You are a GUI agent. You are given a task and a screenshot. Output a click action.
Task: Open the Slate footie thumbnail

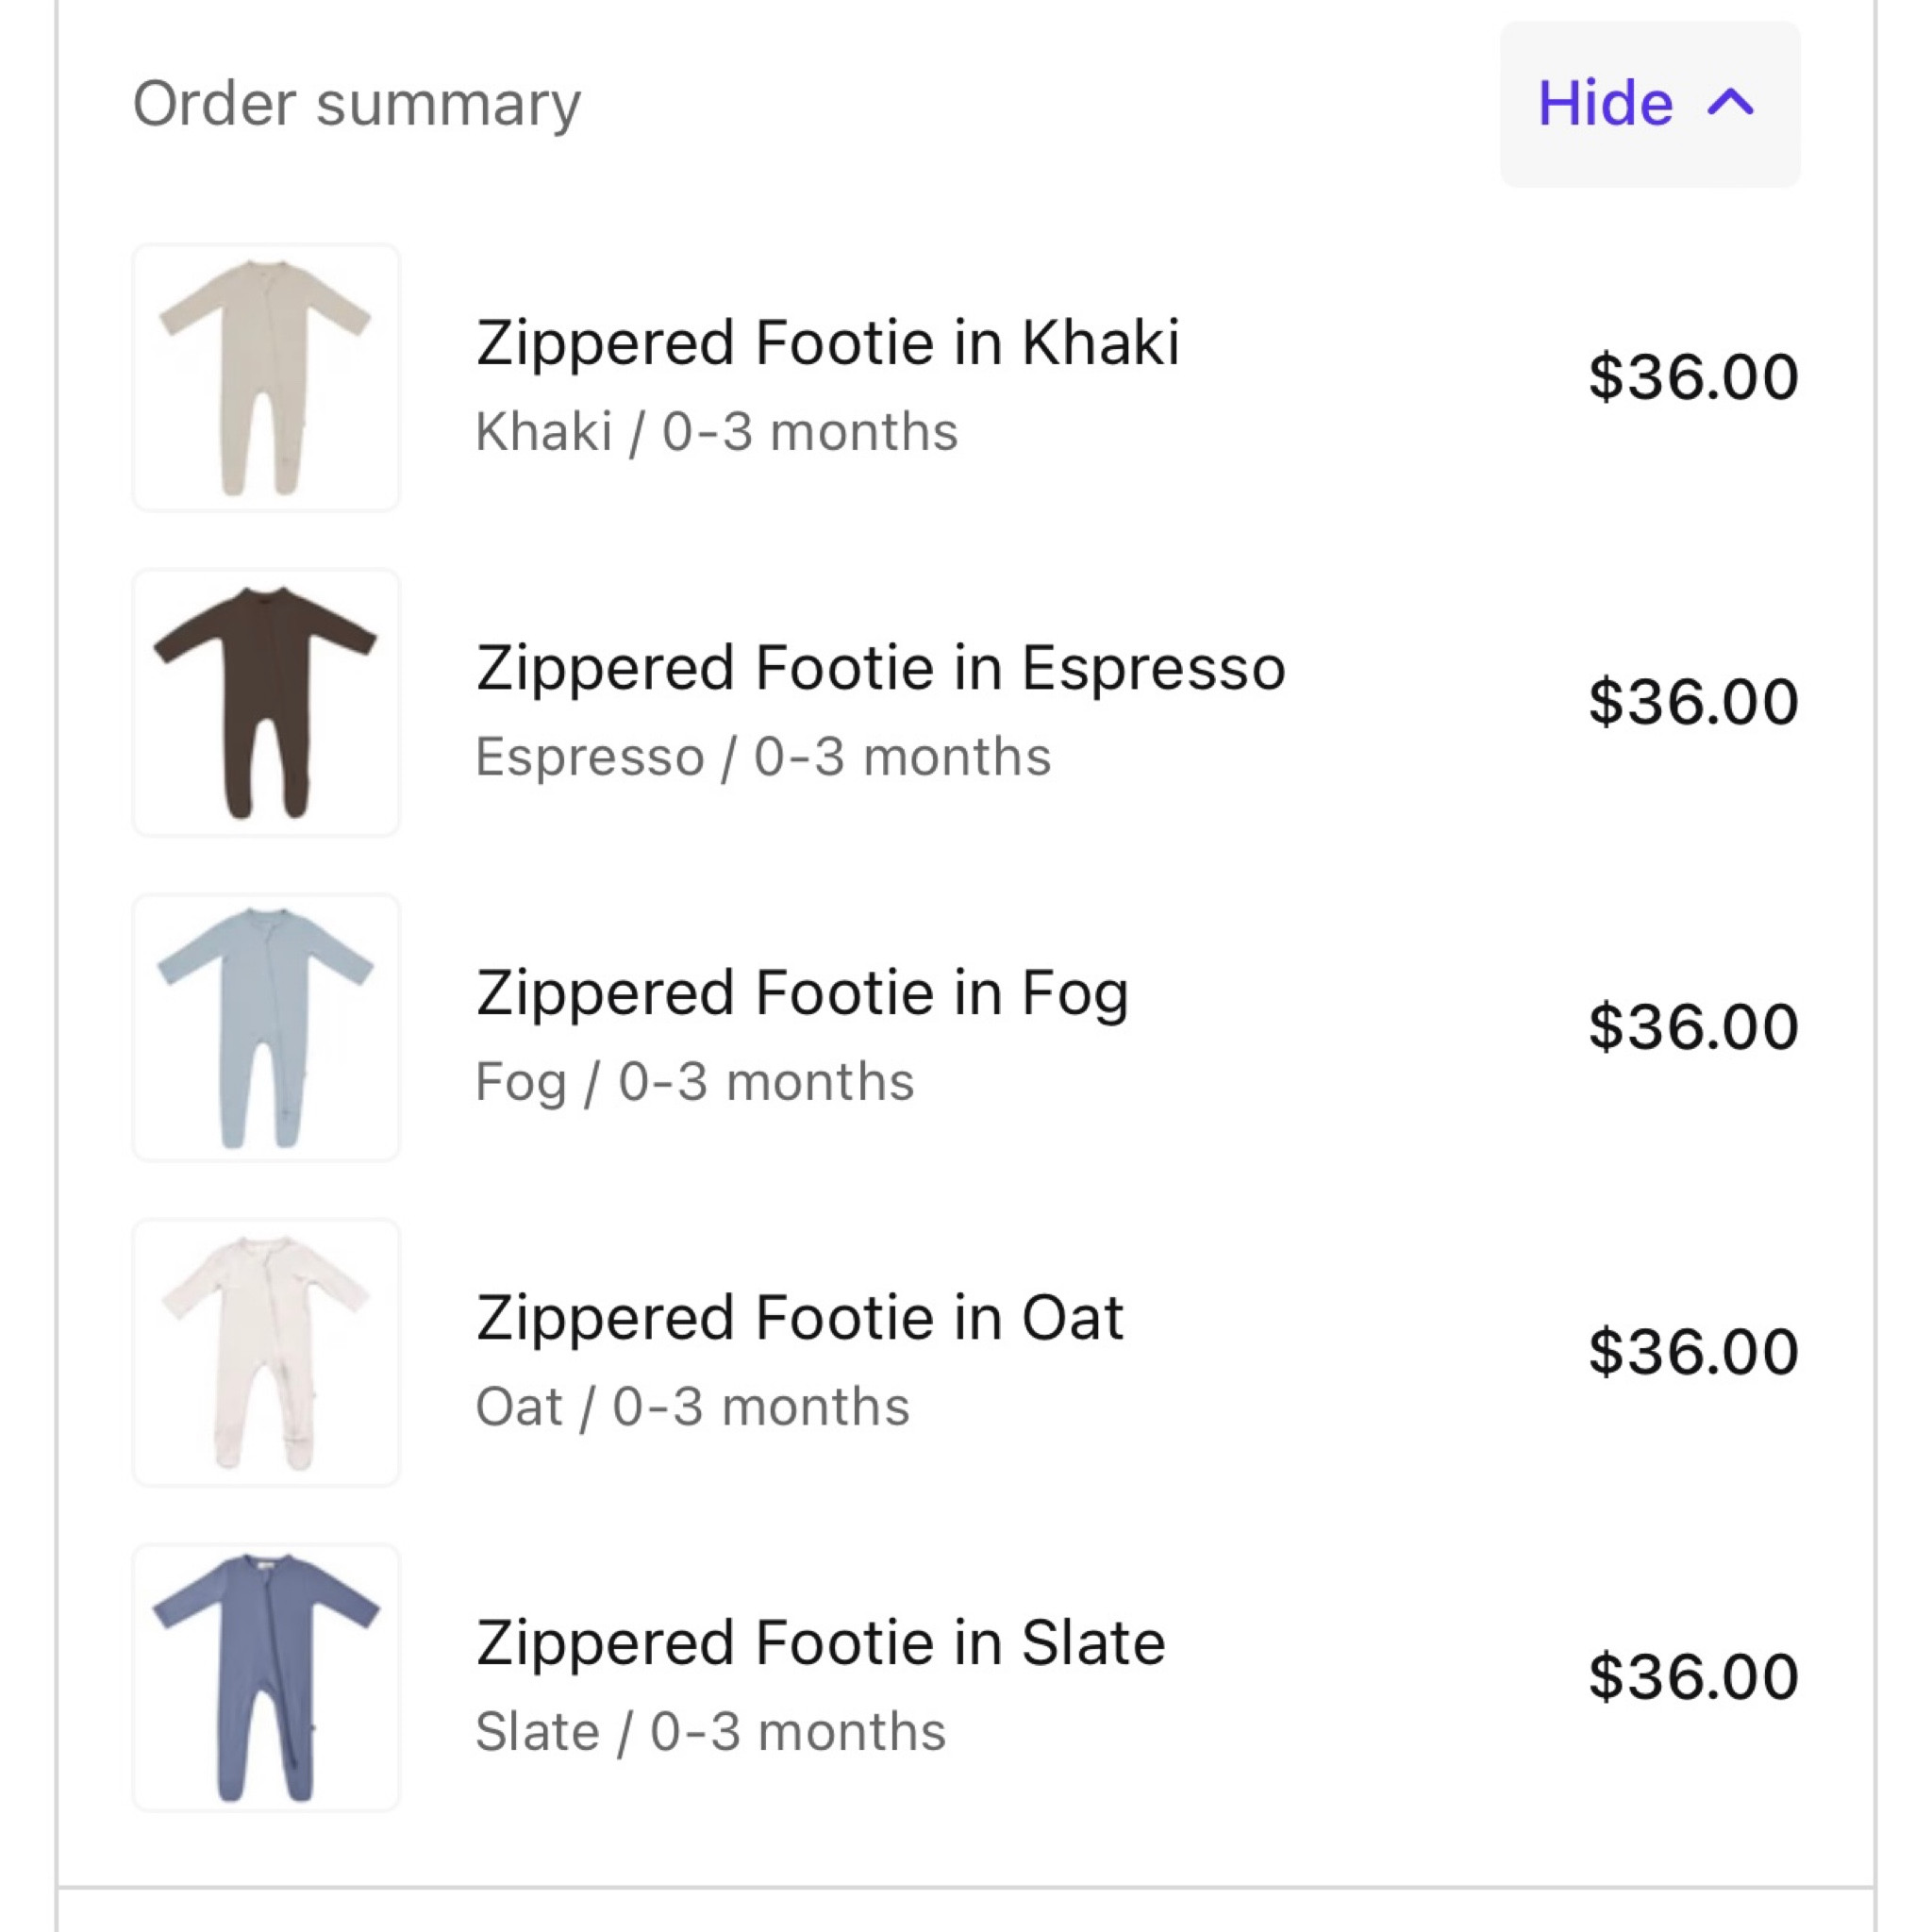[266, 1677]
